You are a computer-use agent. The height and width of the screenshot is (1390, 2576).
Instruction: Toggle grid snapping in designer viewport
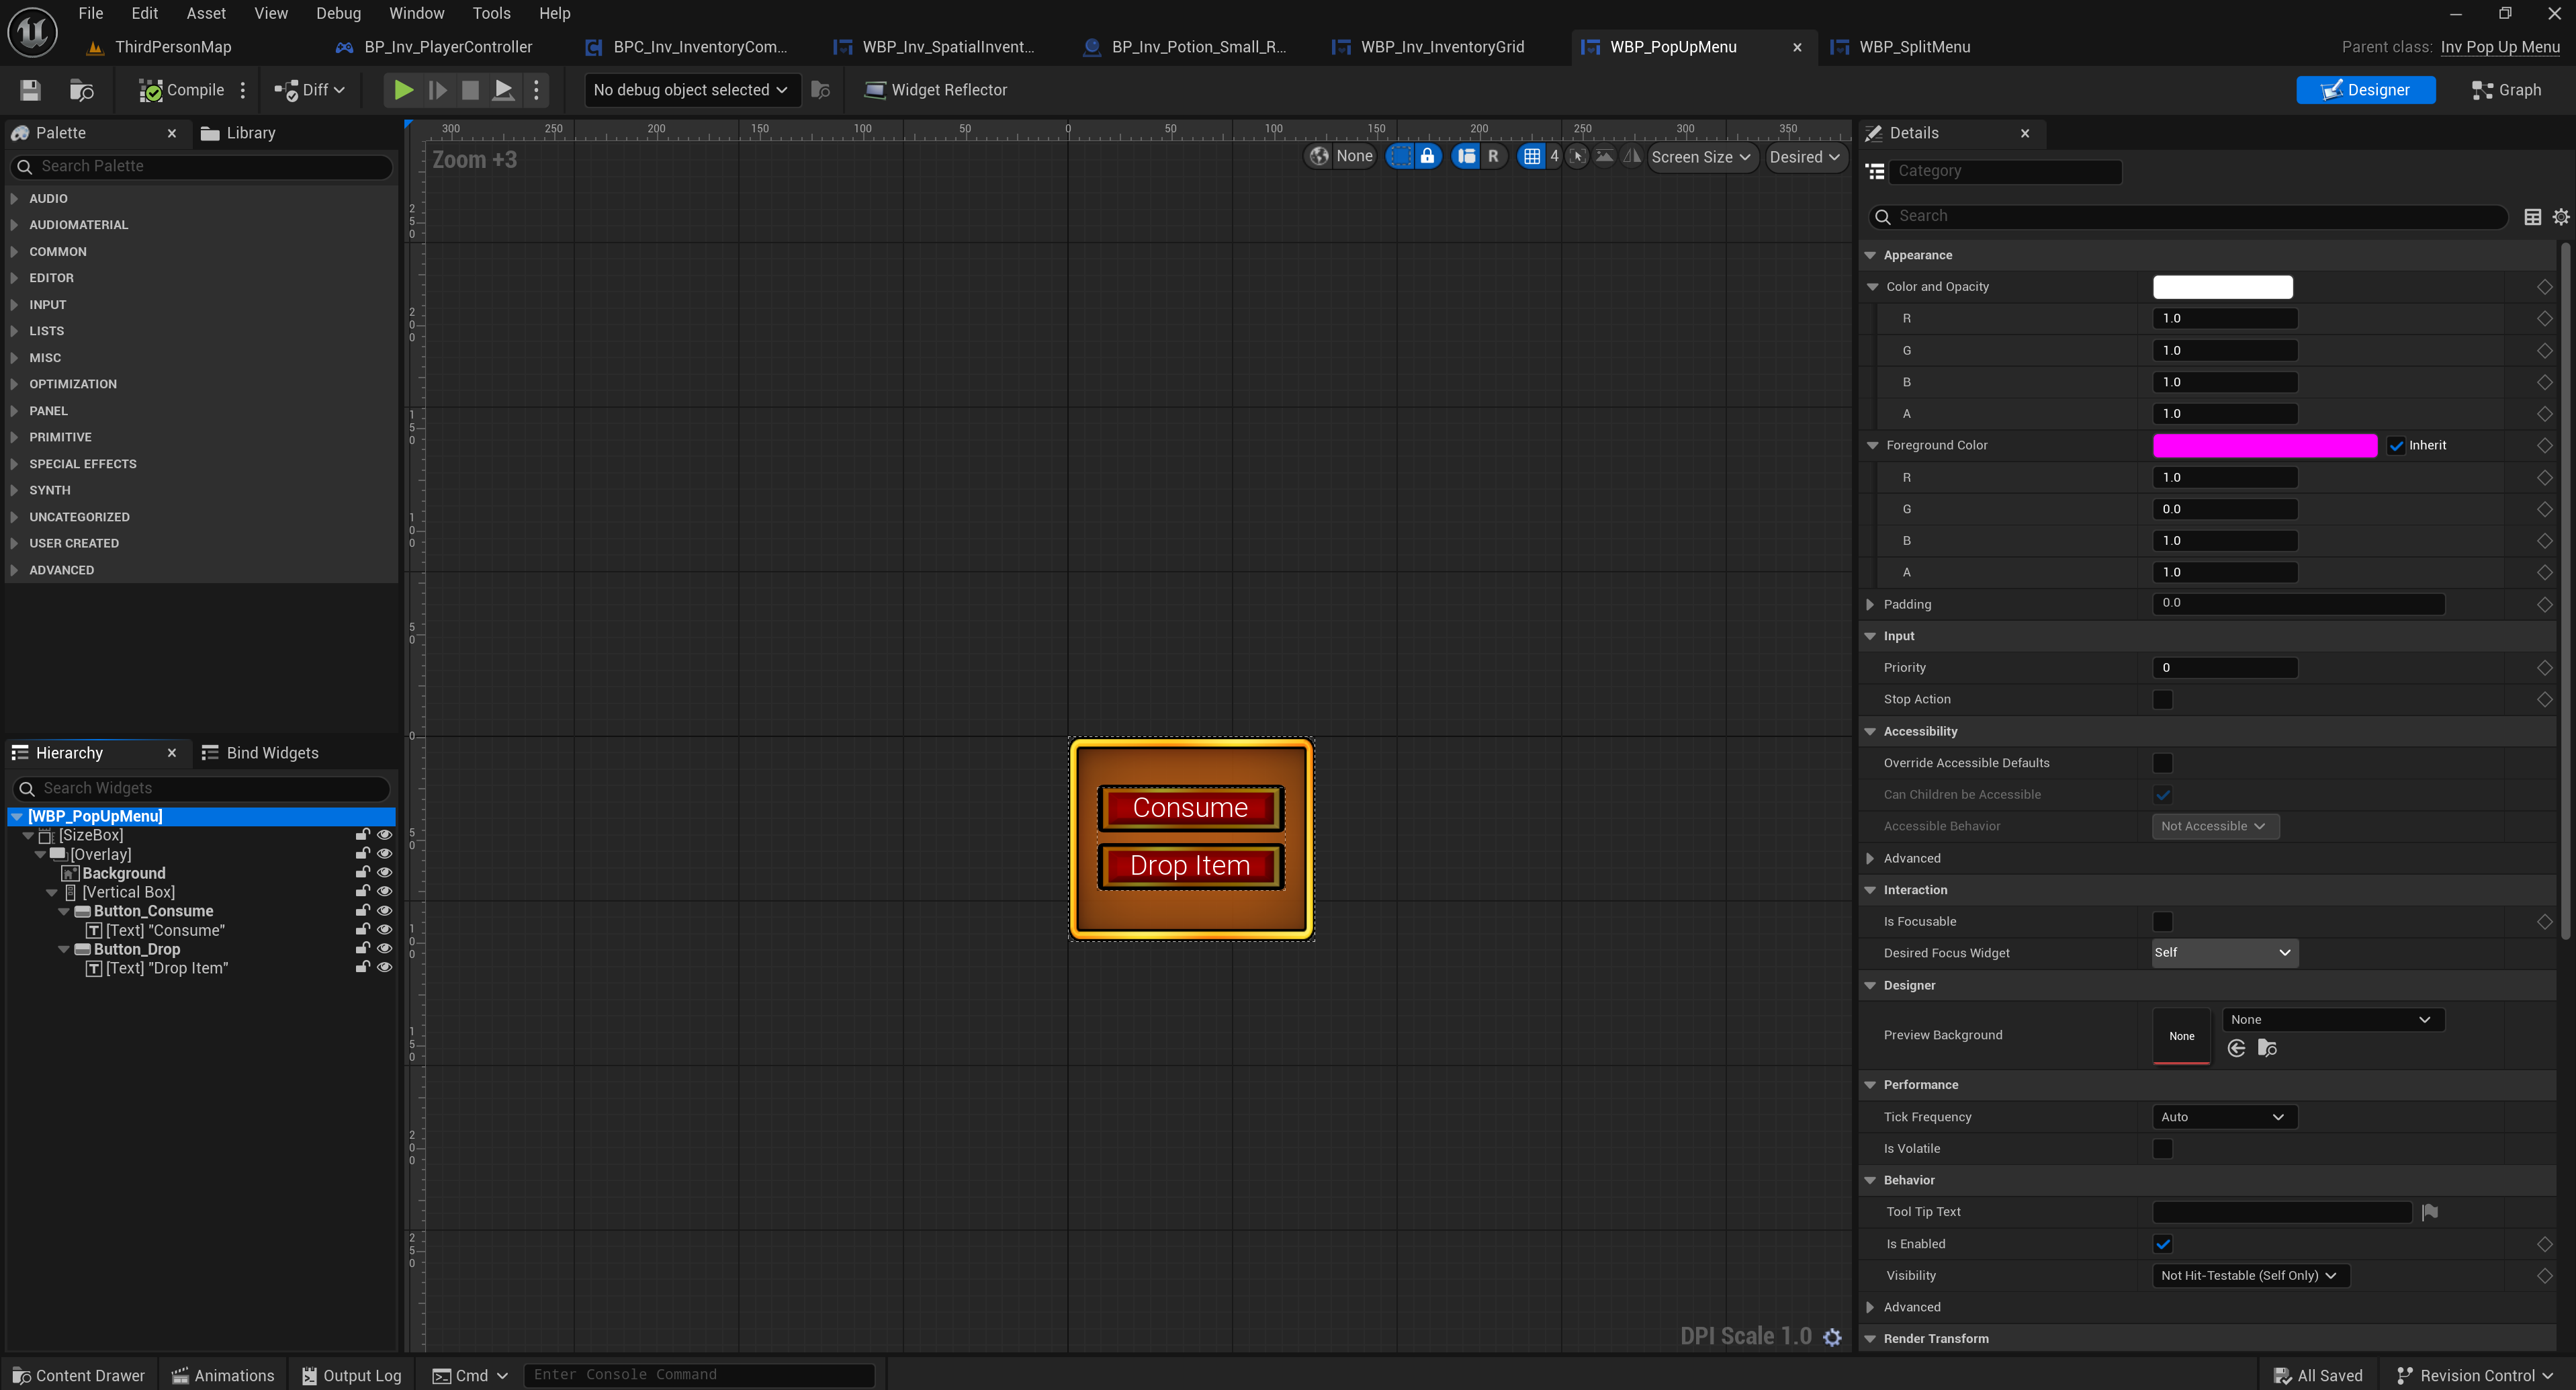(1531, 156)
